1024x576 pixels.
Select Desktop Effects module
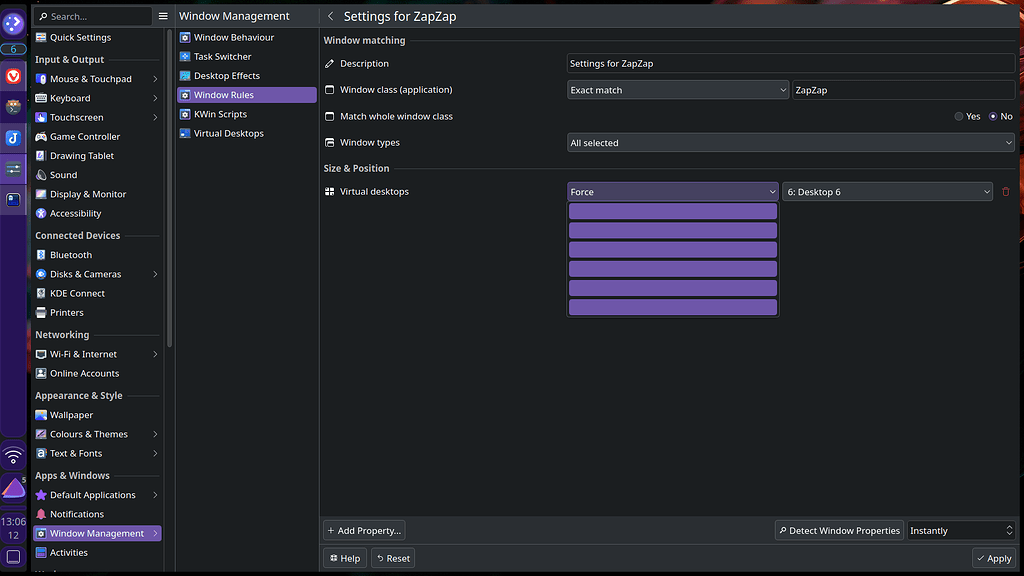[x=247, y=76]
